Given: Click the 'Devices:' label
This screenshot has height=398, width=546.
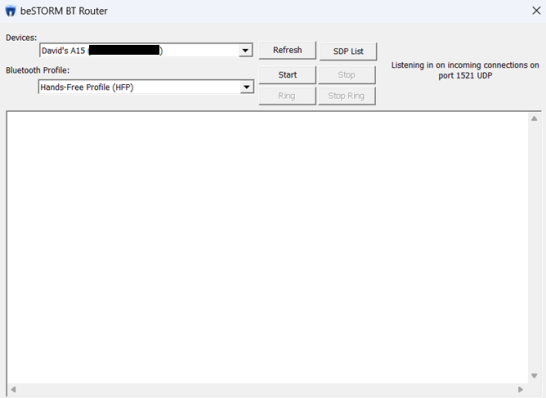Looking at the screenshot, I should tap(21, 38).
